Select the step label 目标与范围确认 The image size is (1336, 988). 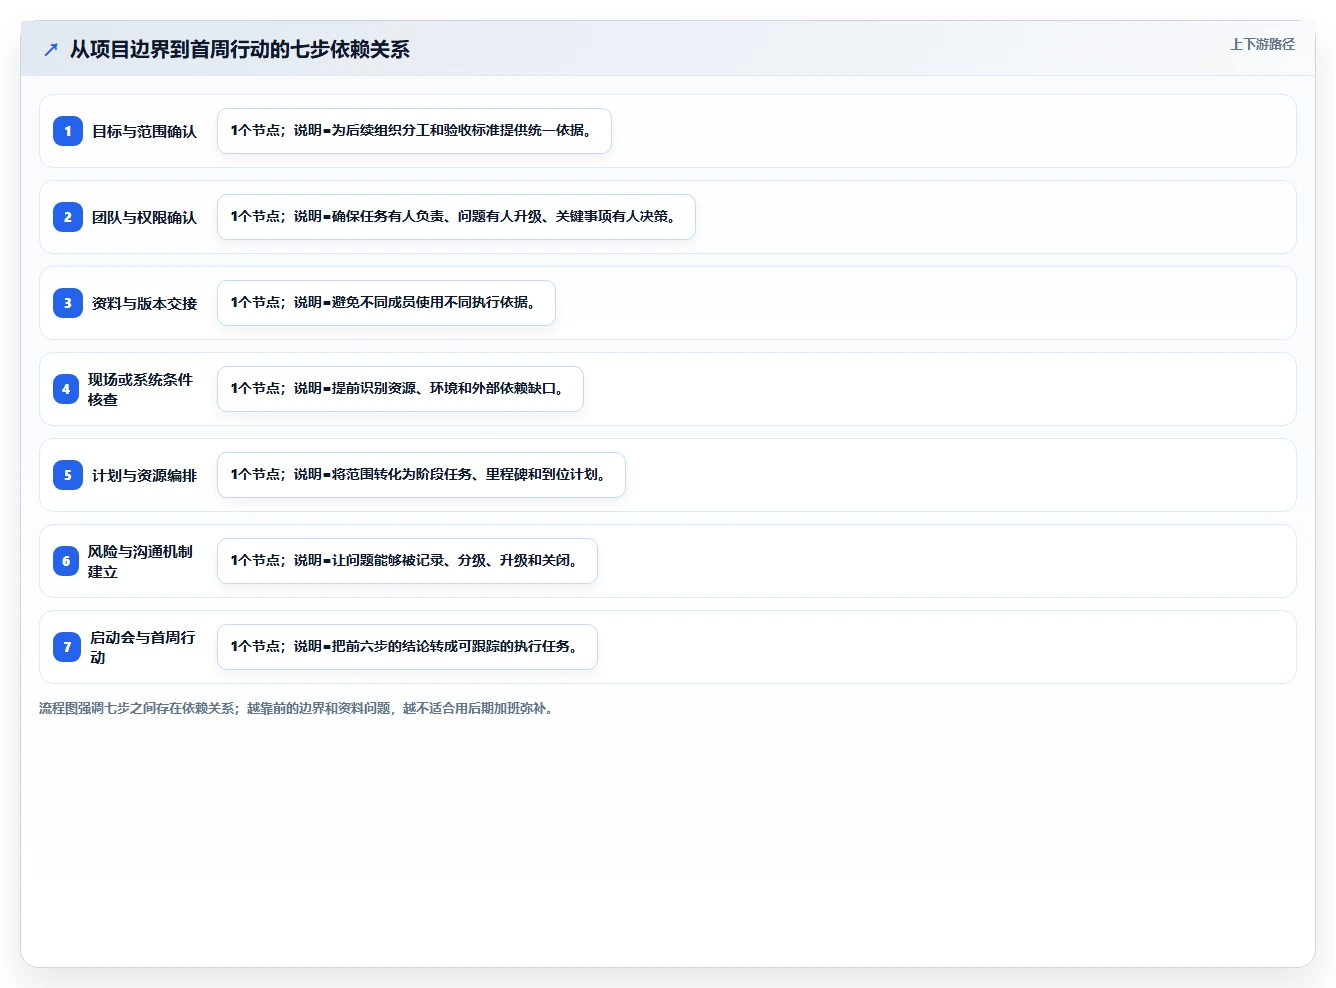[x=144, y=131]
